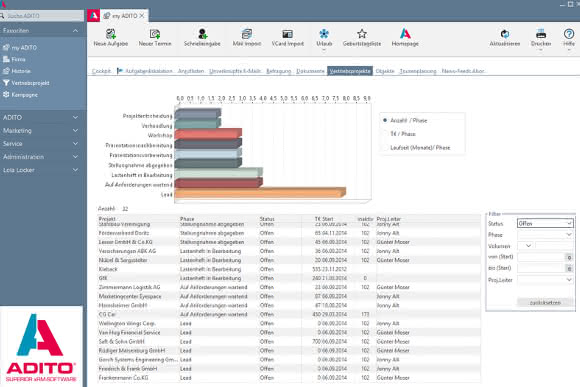Click the Projektentscheidung bar in chart
The width and height of the screenshot is (580, 387).
198,114
